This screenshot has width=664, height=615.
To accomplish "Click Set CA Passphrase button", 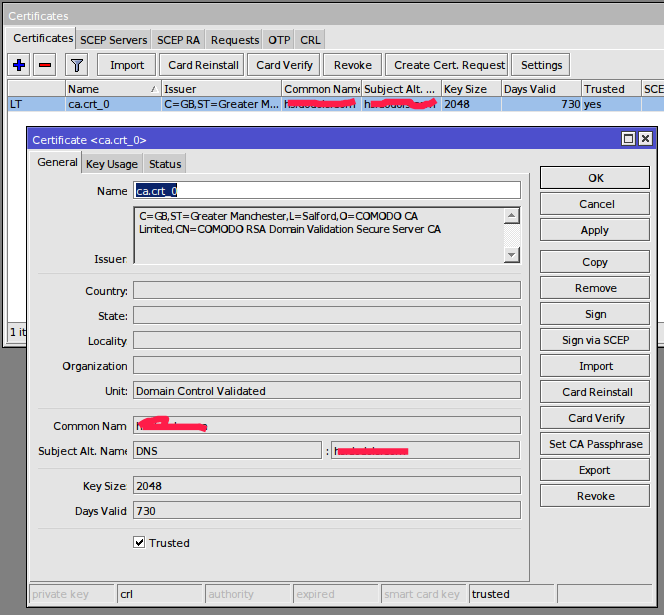I will coord(595,444).
